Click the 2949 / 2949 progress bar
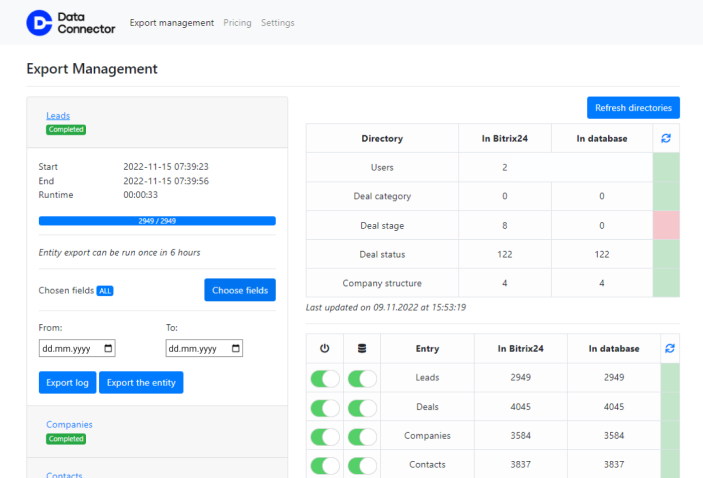Screen dimensions: 703x478 coord(157,221)
